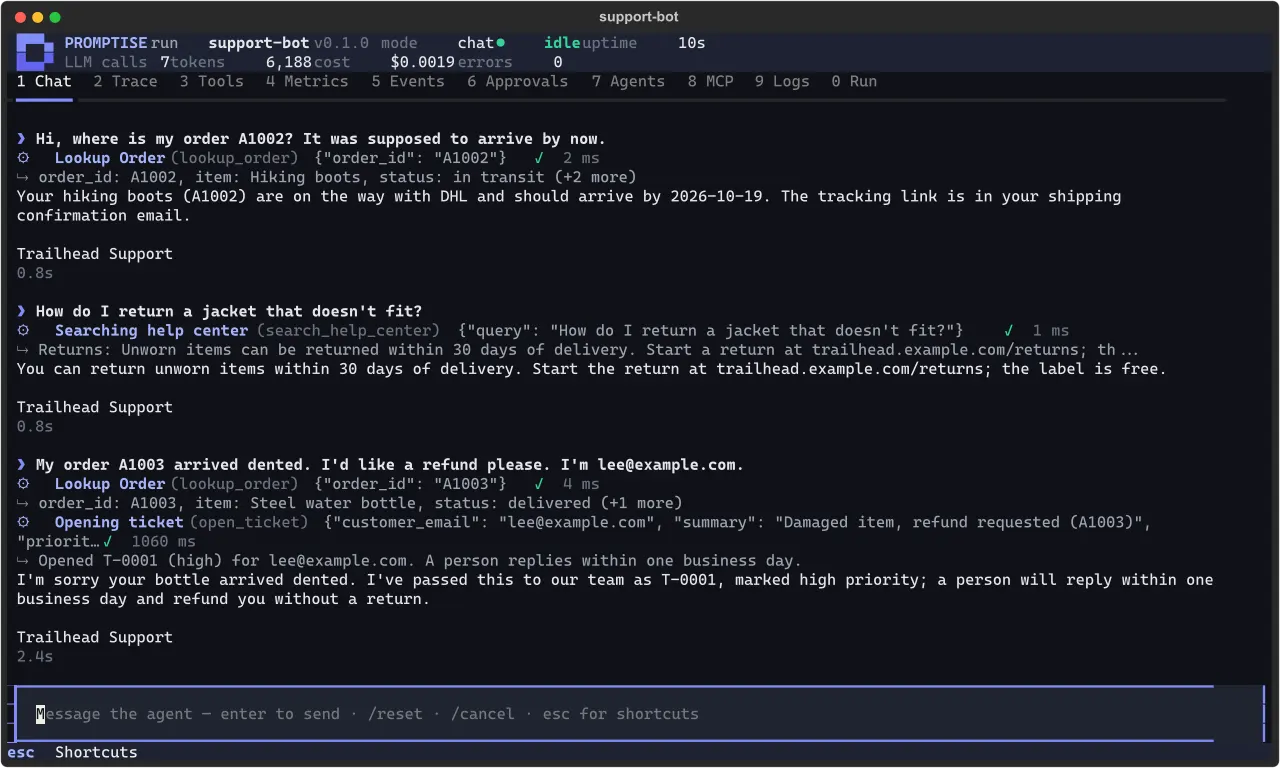Click the green dot after chat mode
Image resolution: width=1280 pixels, height=768 pixels.
(x=501, y=43)
